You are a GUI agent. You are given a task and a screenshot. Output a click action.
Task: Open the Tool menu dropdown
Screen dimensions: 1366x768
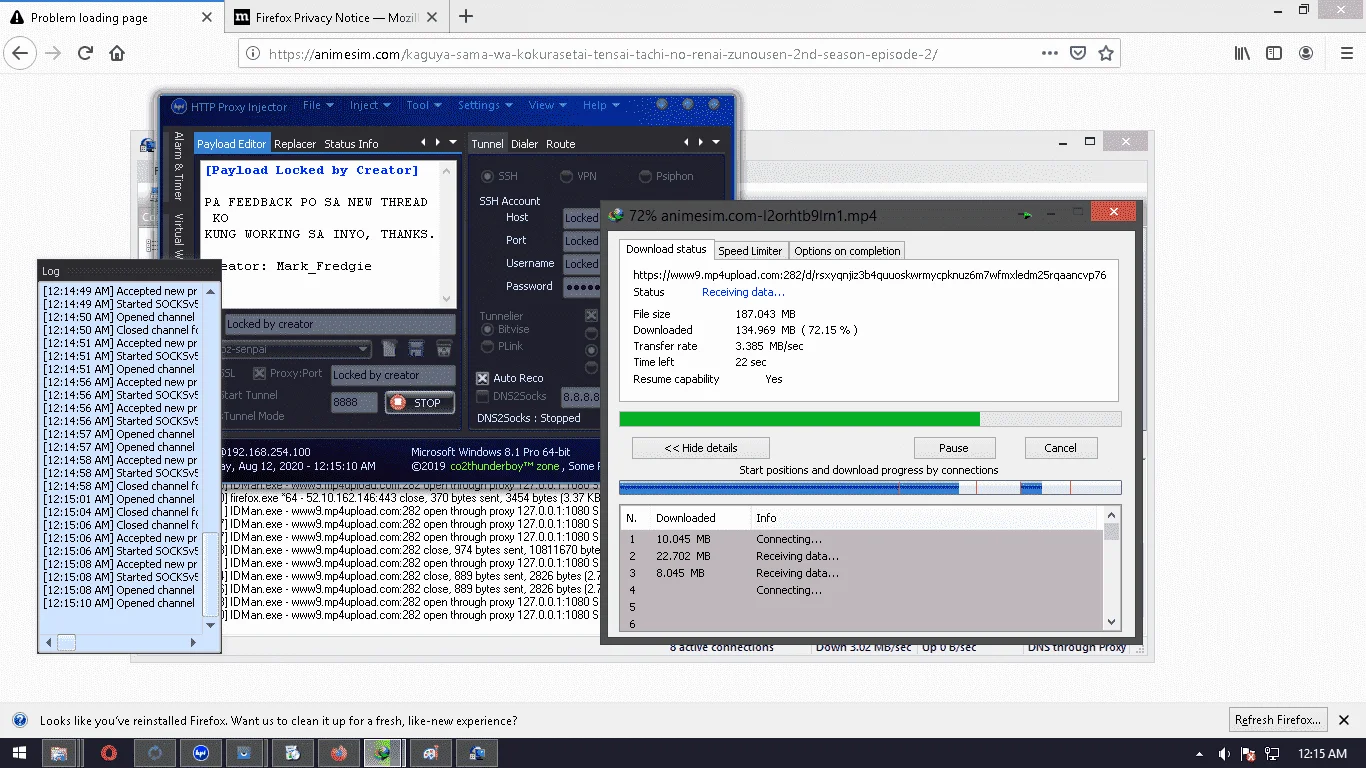point(424,105)
